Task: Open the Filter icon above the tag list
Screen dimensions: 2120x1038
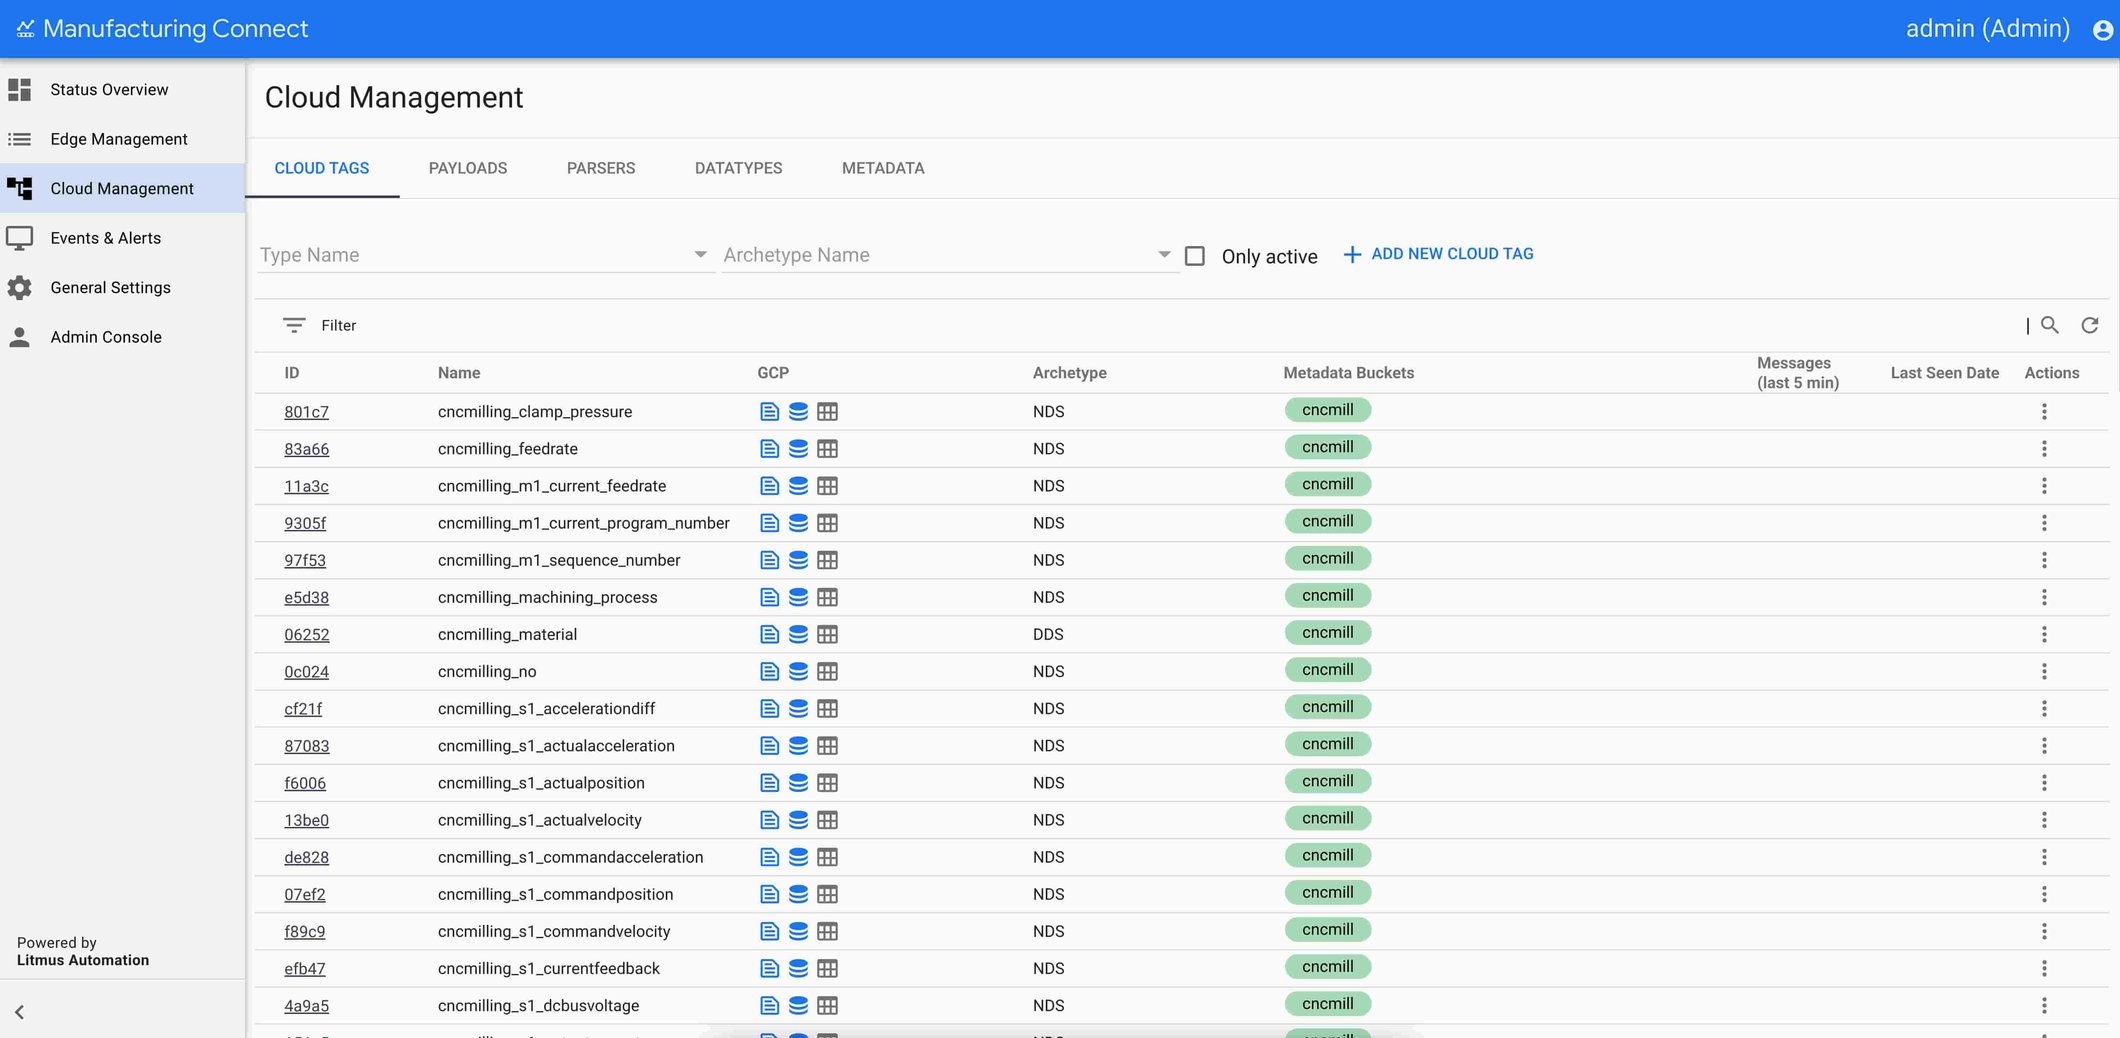Action: (293, 325)
